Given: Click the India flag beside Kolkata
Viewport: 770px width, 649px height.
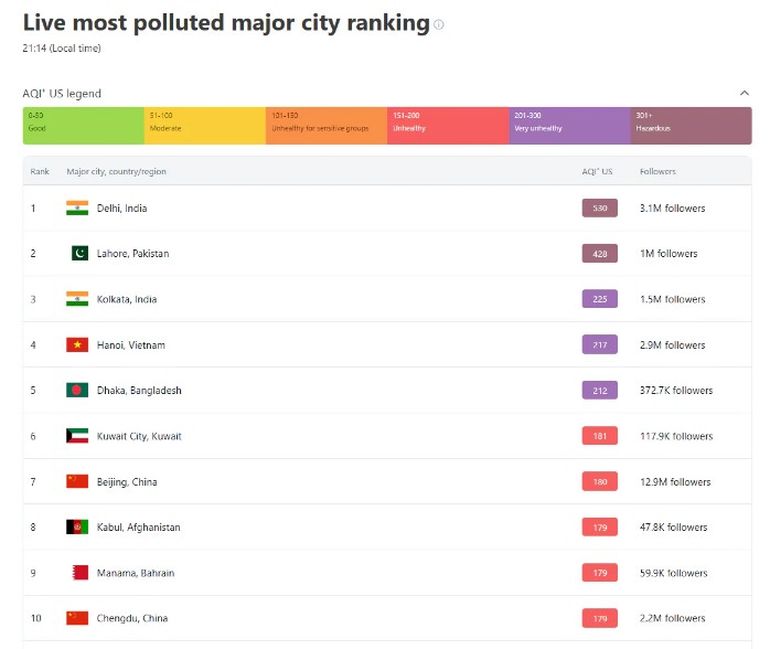Looking at the screenshot, I should (77, 299).
